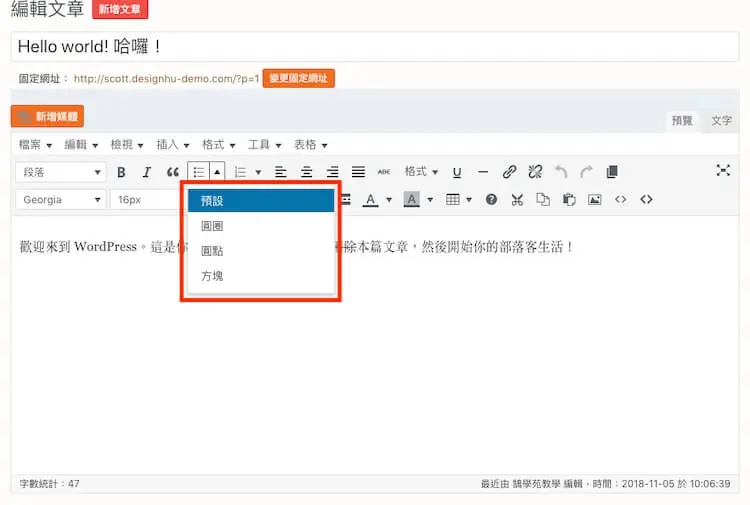Undo the last action
Viewport: 750px width, 505px height.
click(x=561, y=172)
